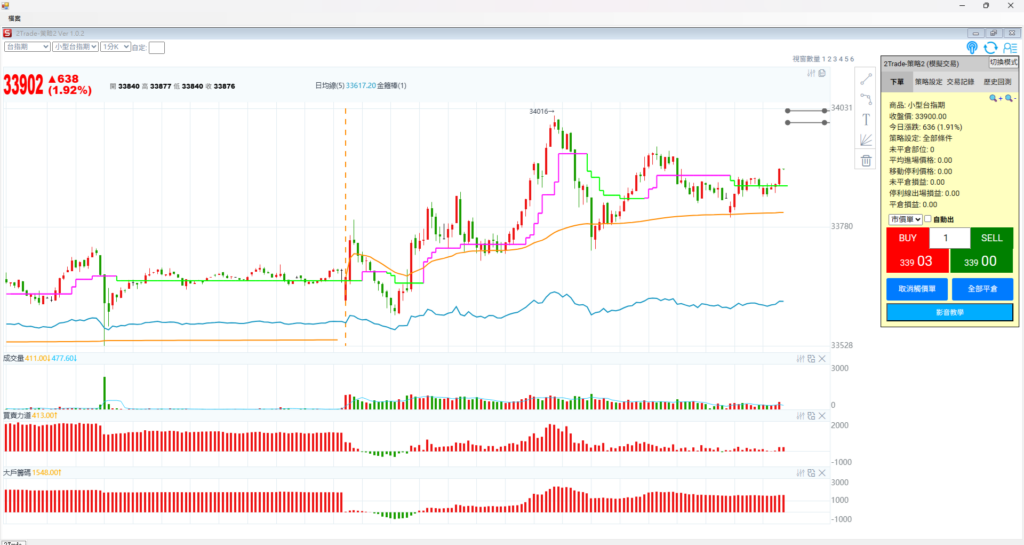The height and width of the screenshot is (545, 1024).
Task: Select the trend line drawing tool
Action: [866, 78]
